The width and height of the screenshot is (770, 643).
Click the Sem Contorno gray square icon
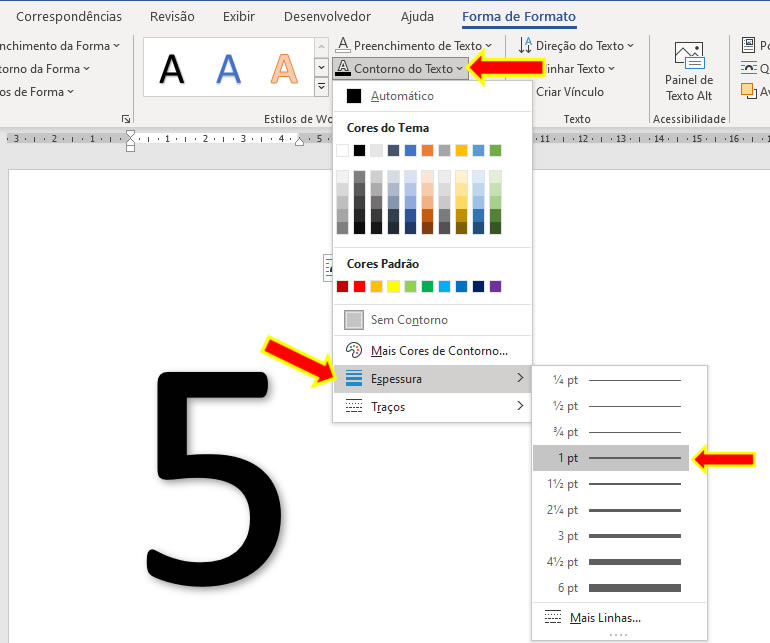coord(354,320)
